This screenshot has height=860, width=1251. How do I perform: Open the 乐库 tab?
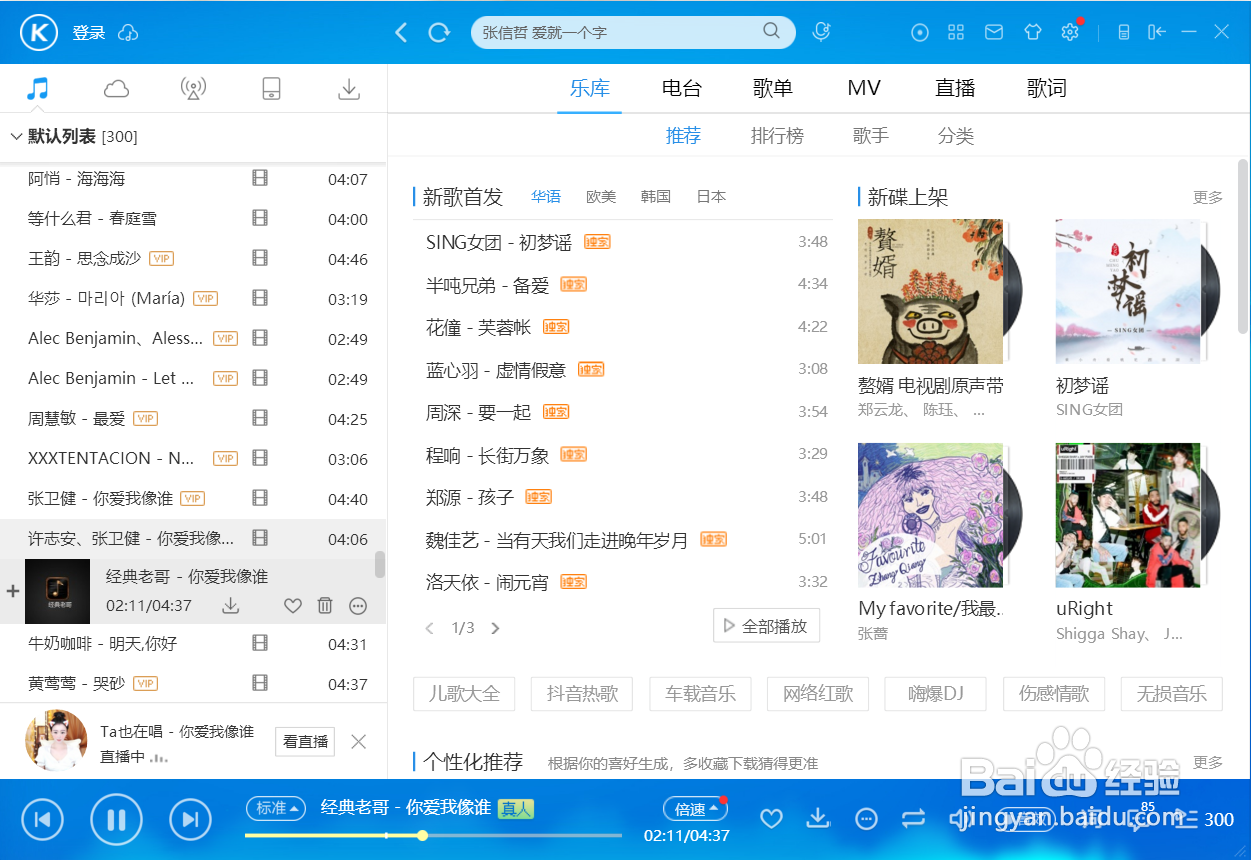tap(590, 88)
